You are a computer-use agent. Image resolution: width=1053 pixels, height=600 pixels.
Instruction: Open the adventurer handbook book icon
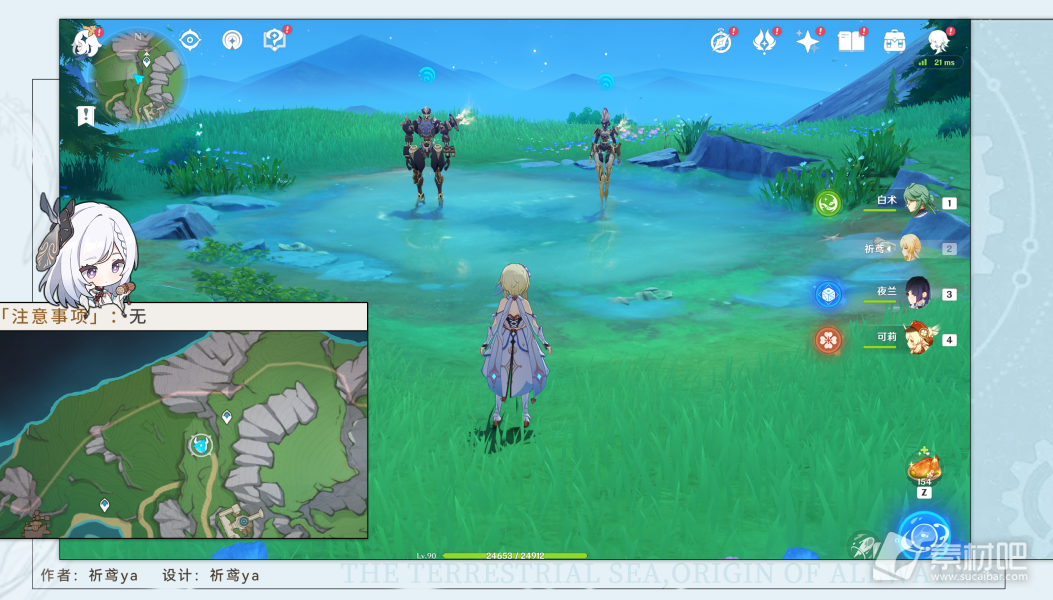(x=852, y=42)
